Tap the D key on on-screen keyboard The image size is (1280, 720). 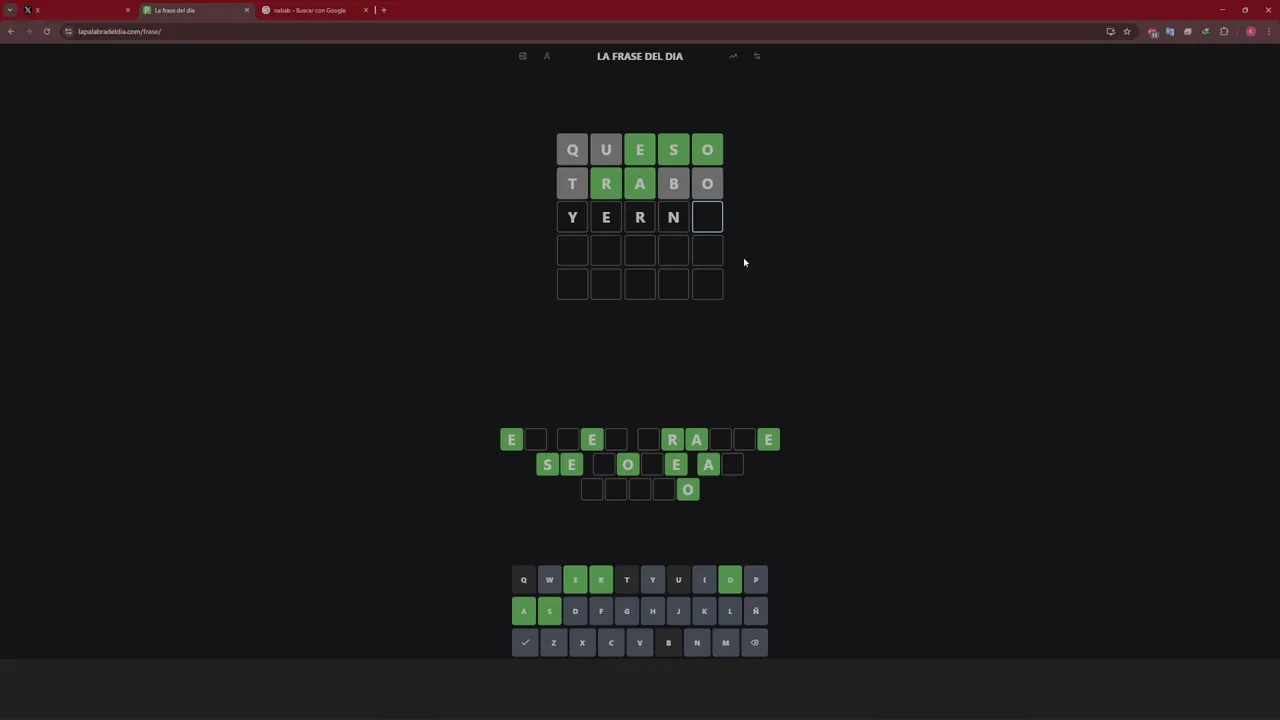[x=575, y=611]
